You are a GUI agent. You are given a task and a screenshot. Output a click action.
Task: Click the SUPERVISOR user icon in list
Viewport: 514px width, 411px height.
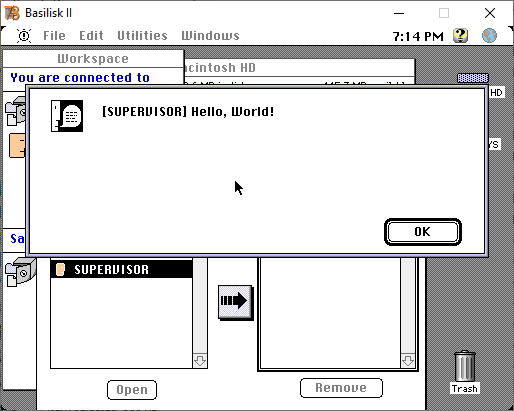(x=60, y=269)
